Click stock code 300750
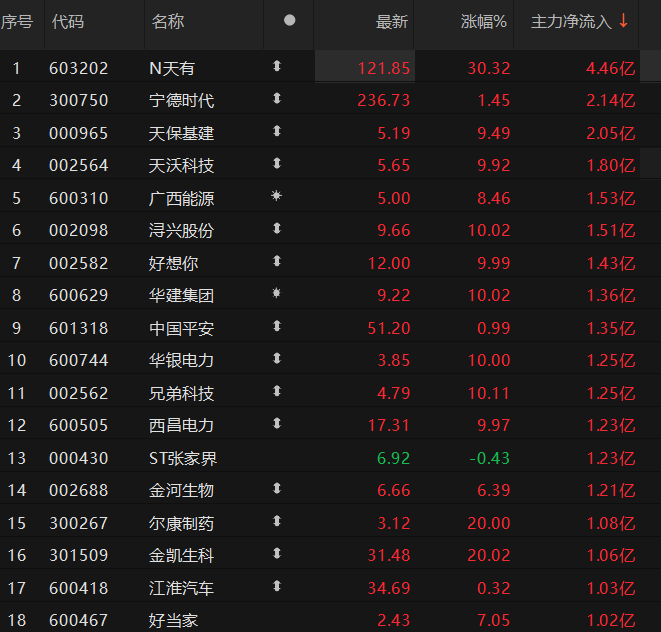 tap(79, 101)
